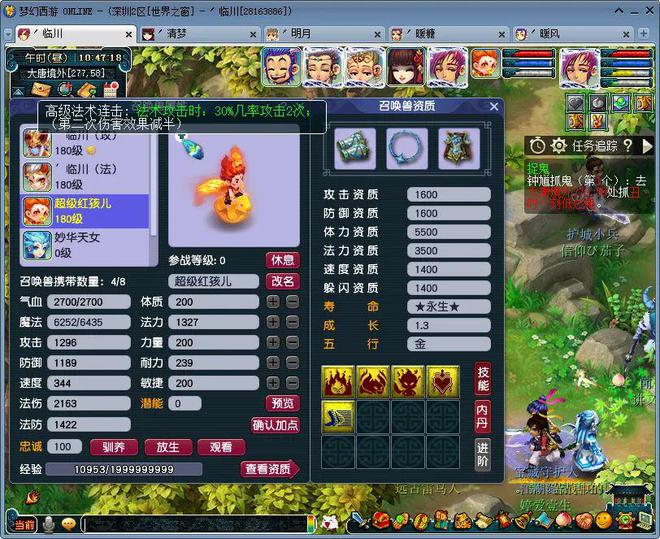The height and width of the screenshot is (539, 660).
Task: Click the clock icon in the task tracker
Action: [x=537, y=146]
